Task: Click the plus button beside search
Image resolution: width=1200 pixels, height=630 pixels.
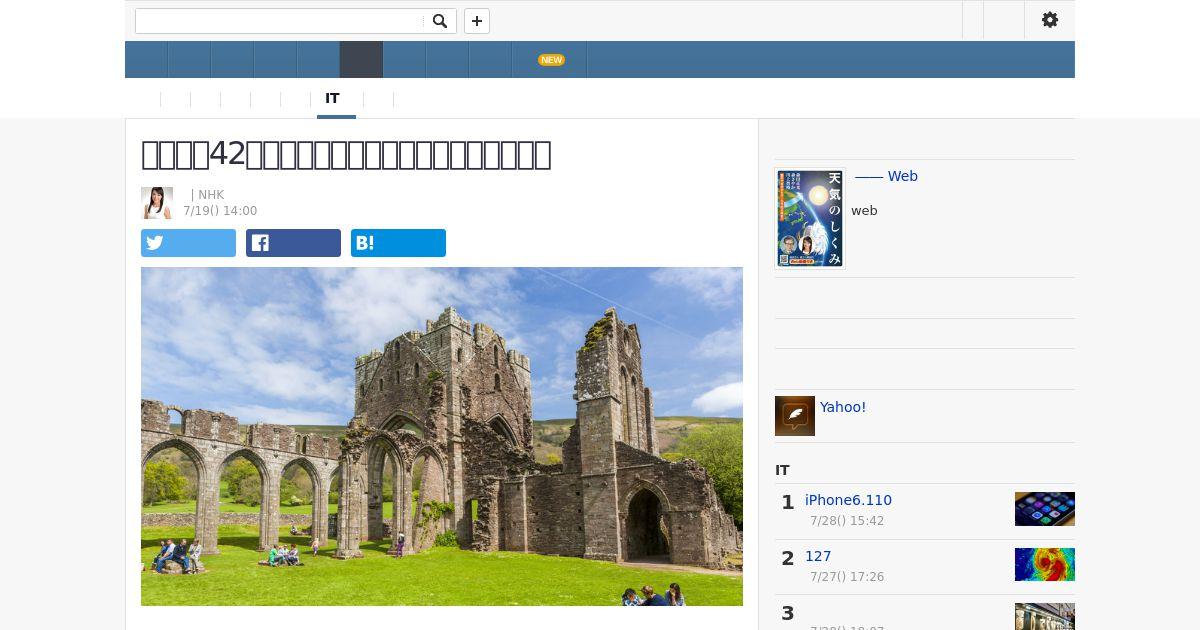Action: click(x=477, y=21)
